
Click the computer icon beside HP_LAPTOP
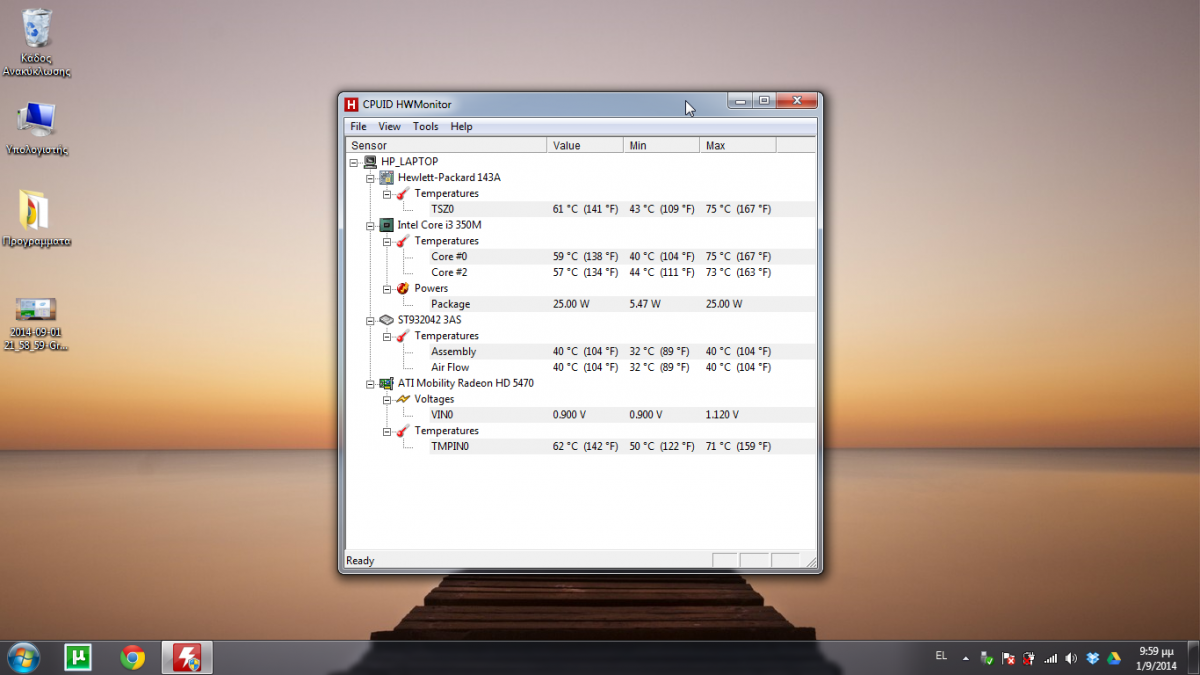pos(370,161)
